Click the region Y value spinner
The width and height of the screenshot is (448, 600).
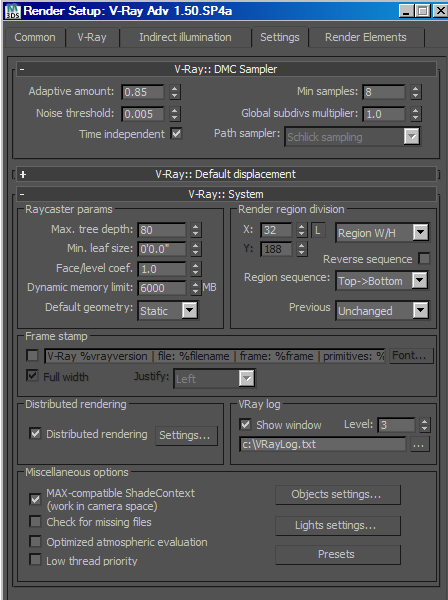point(302,249)
